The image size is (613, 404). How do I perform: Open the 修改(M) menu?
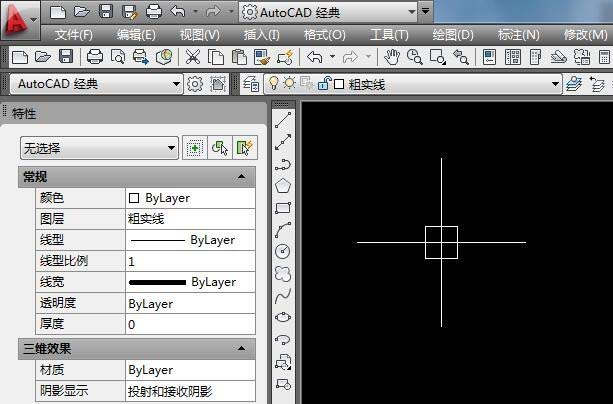tap(585, 35)
